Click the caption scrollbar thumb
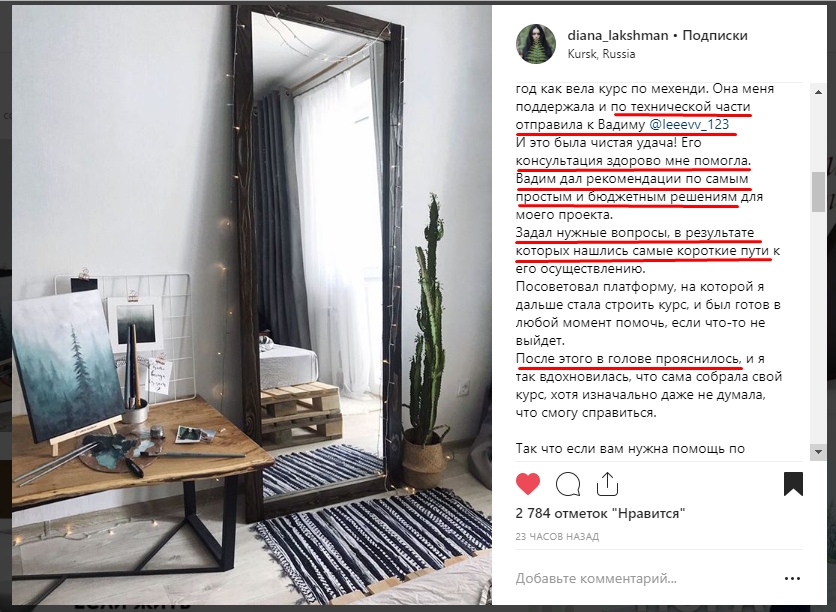Viewport: 836px width, 612px height. 818,192
